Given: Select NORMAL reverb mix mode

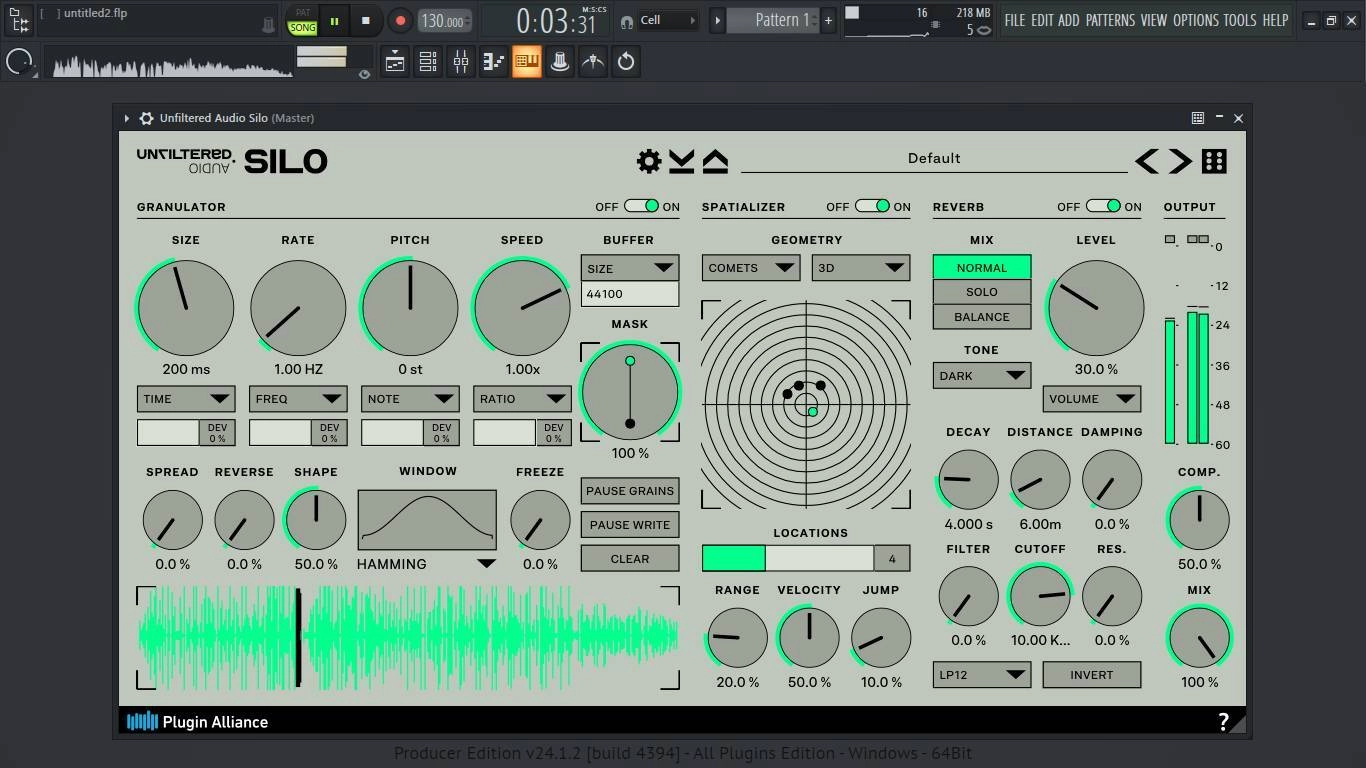Looking at the screenshot, I should [982, 267].
